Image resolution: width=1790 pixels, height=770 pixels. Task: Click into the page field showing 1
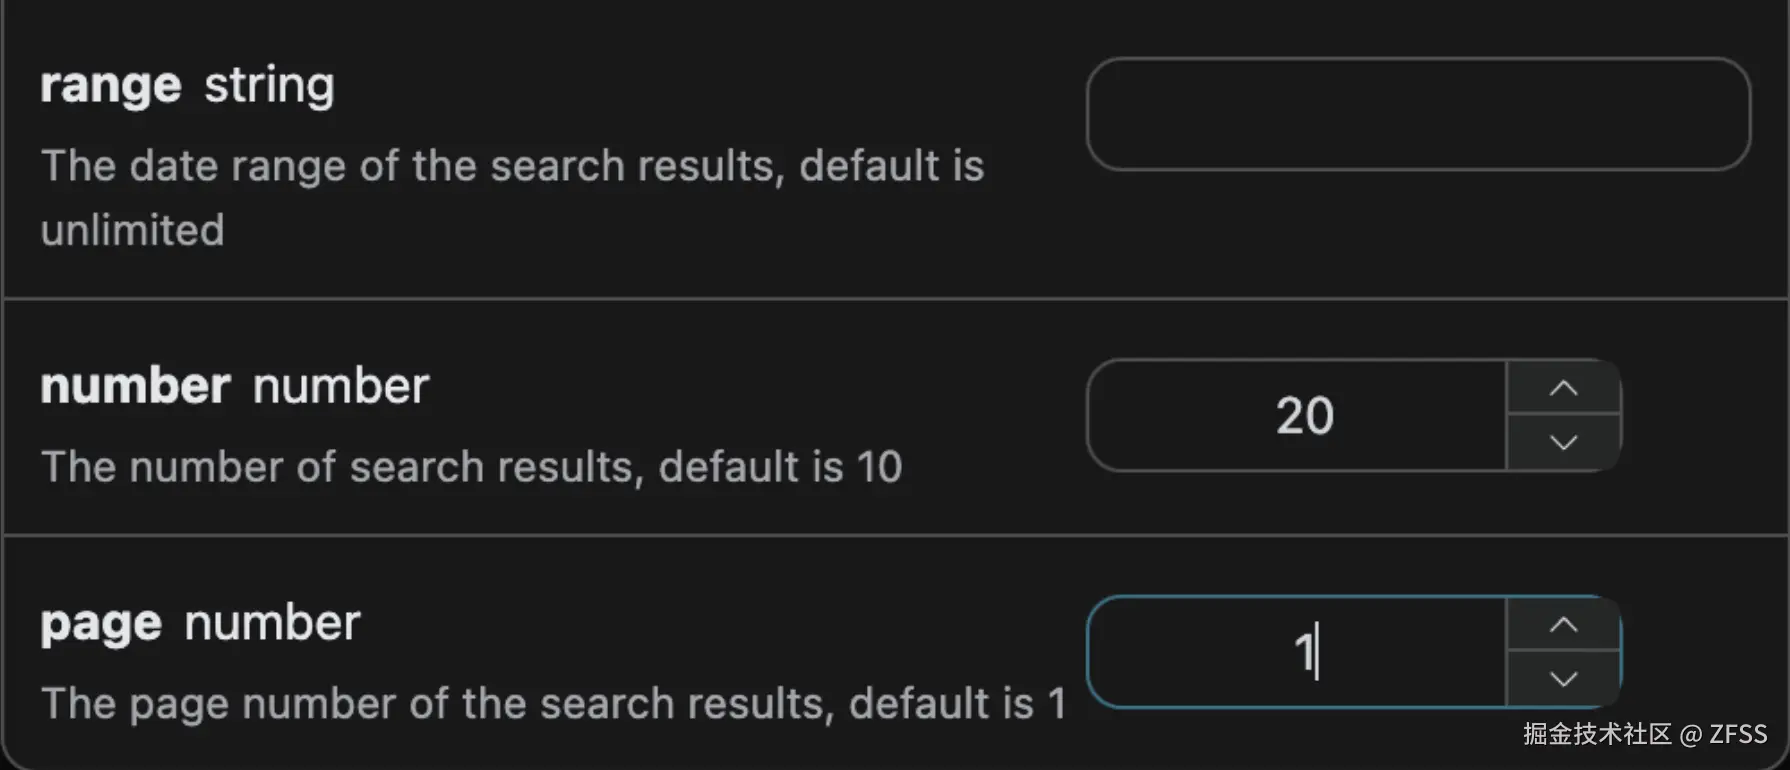tap(1297, 652)
